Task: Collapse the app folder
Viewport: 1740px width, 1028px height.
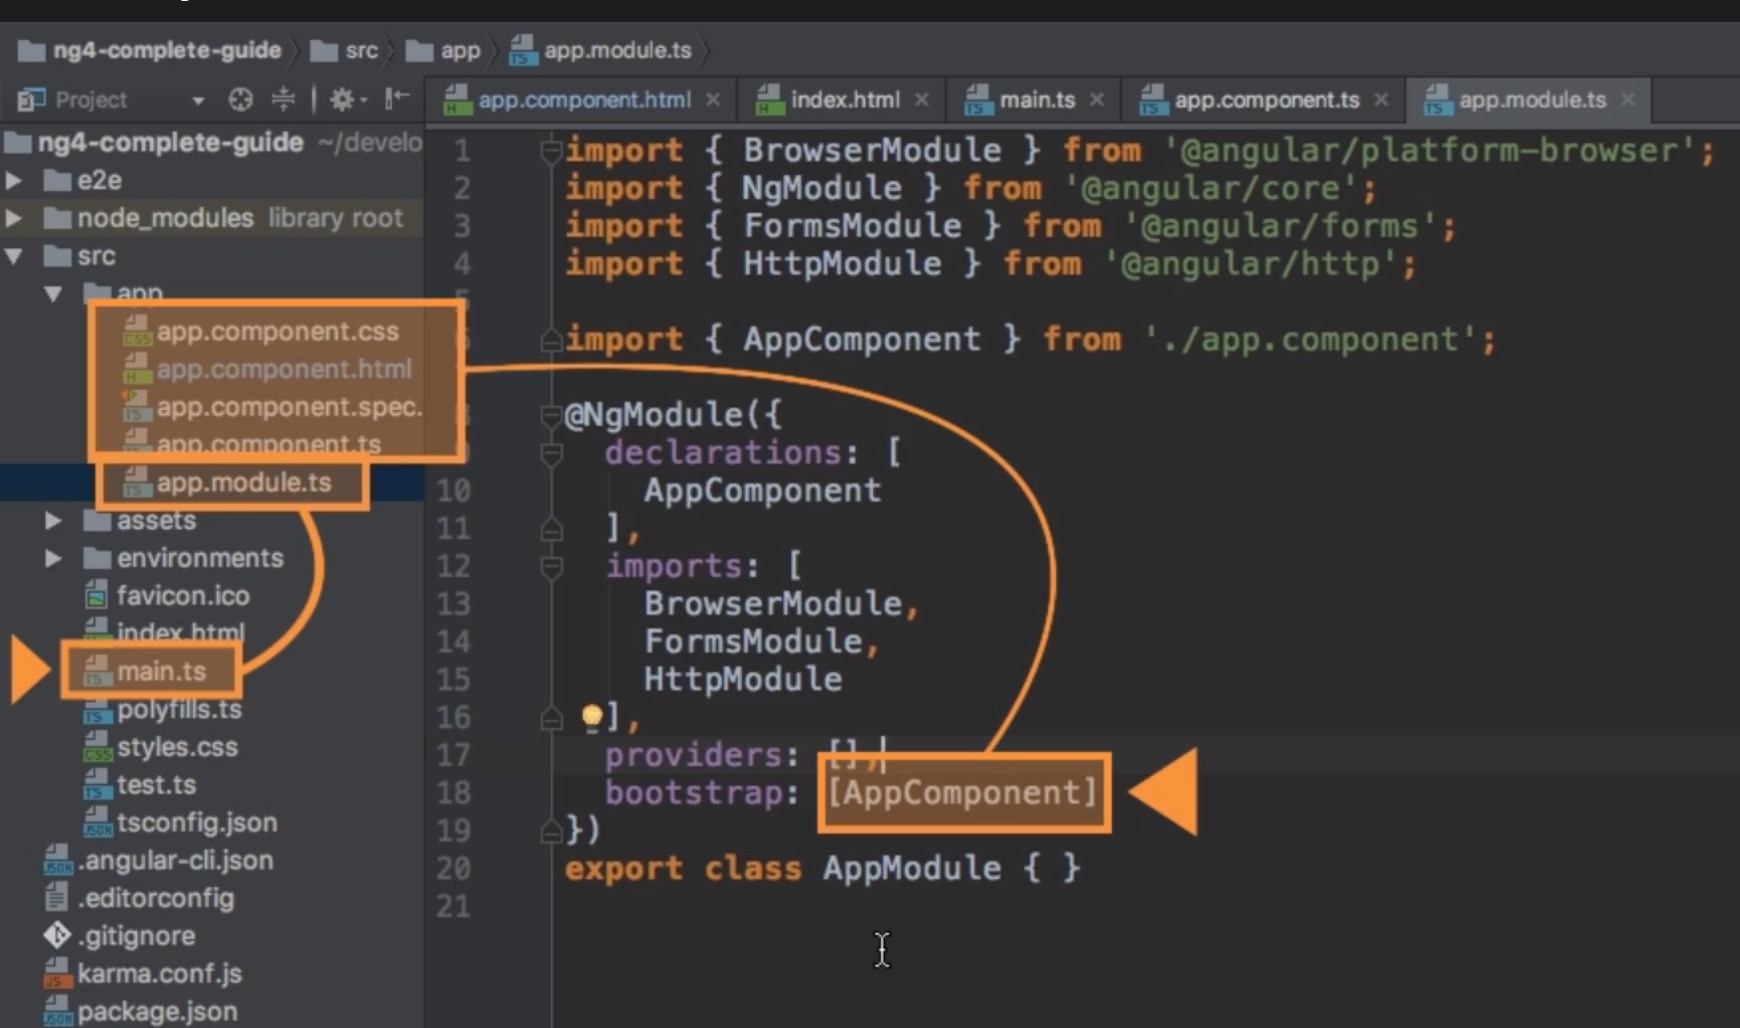Action: click(53, 294)
